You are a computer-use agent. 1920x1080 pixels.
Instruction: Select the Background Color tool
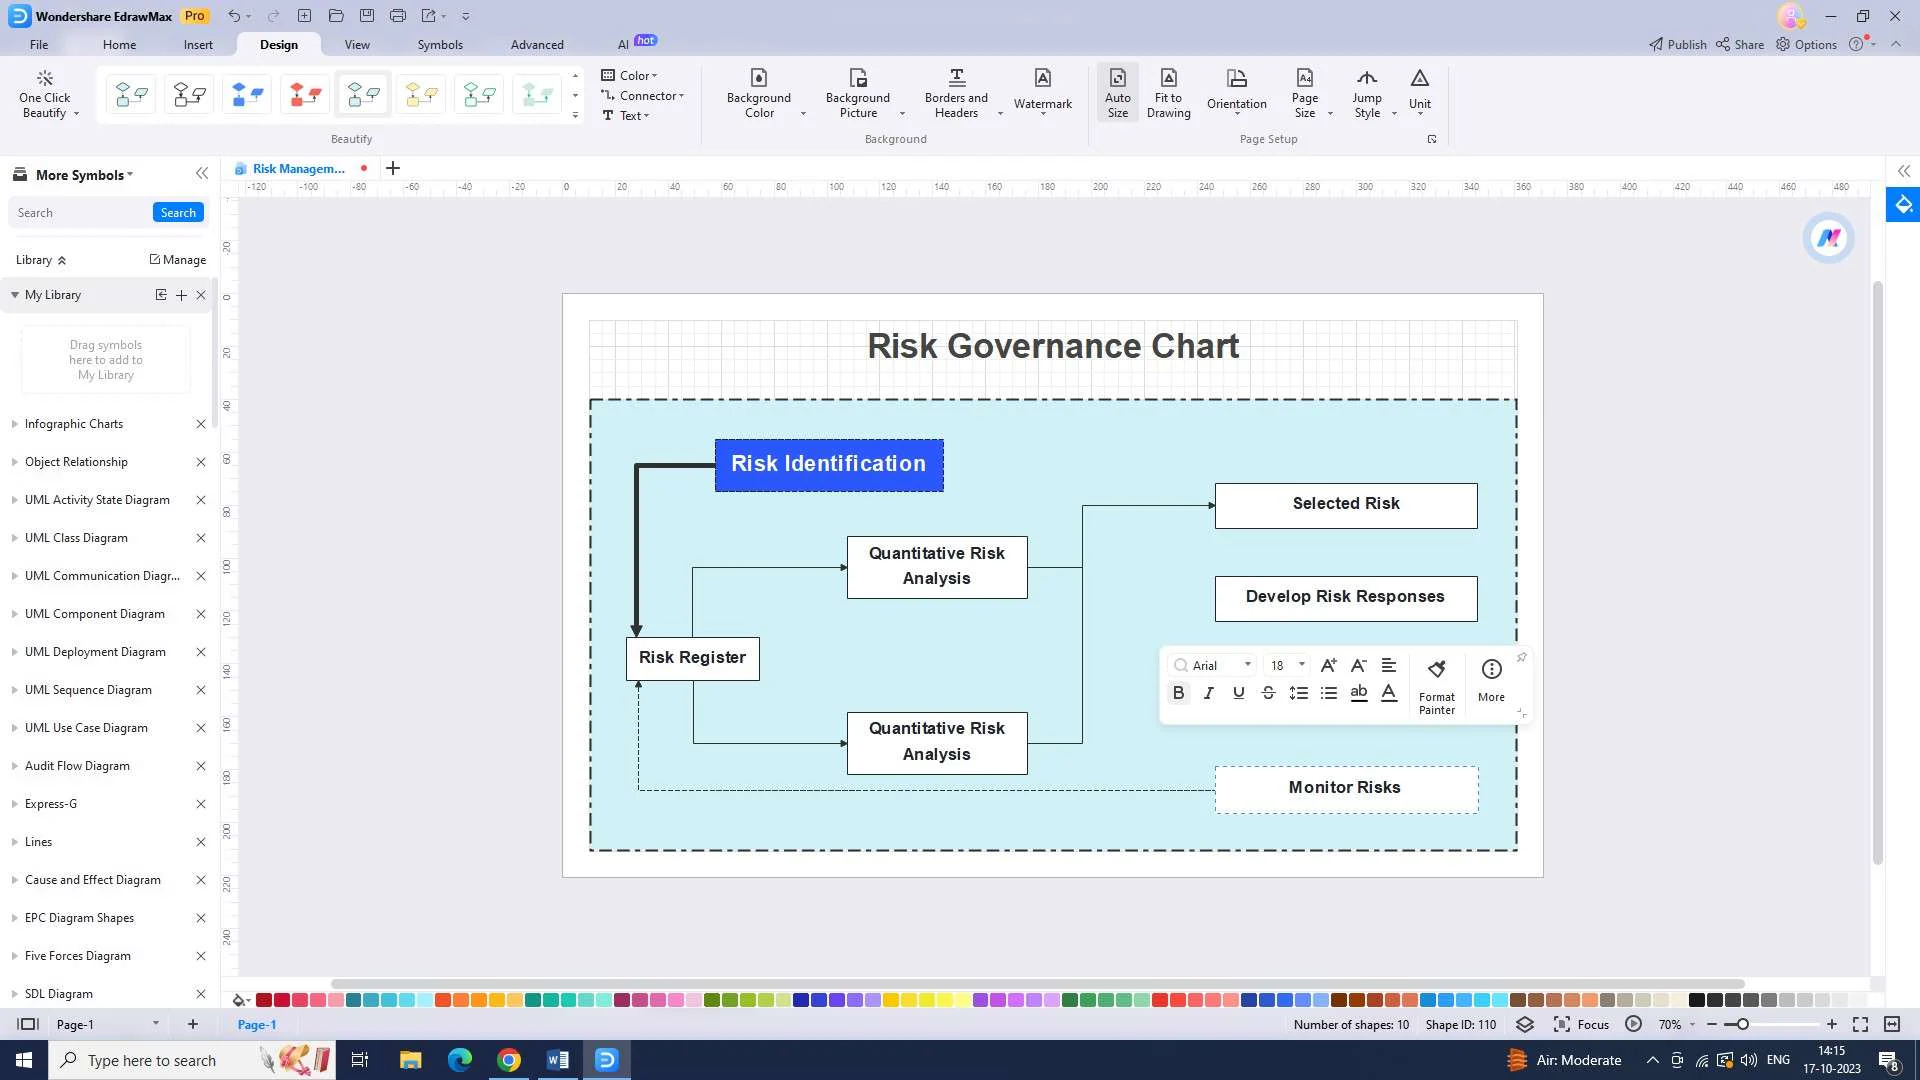coord(758,92)
